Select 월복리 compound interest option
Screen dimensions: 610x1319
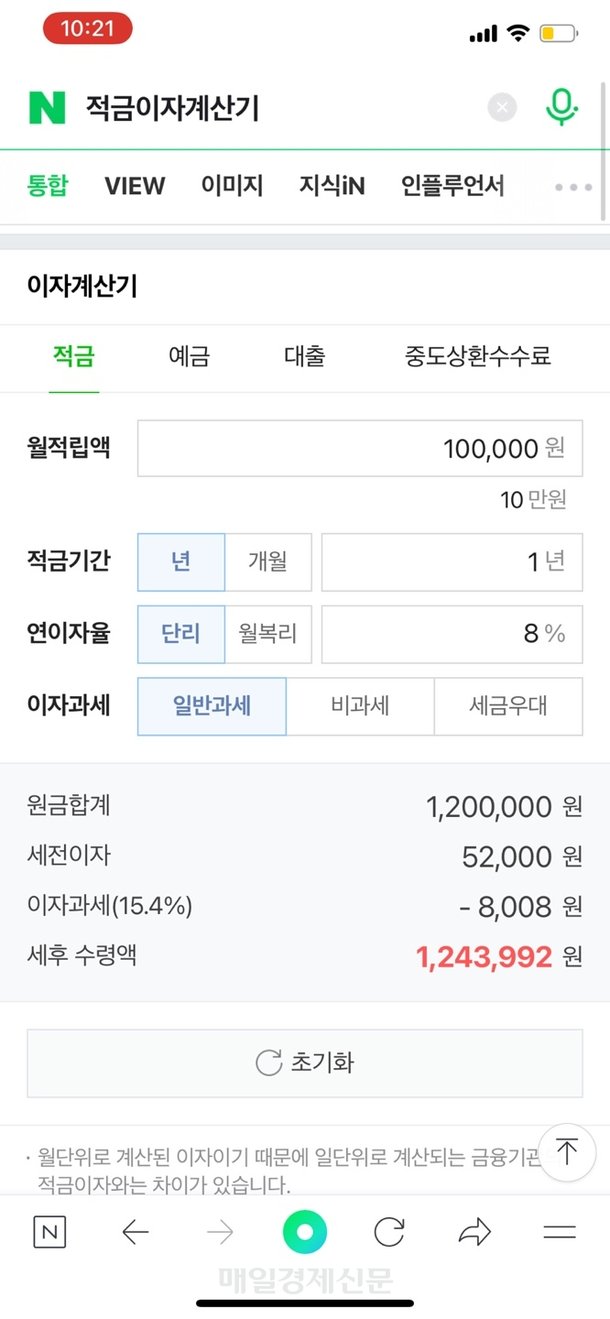point(268,634)
